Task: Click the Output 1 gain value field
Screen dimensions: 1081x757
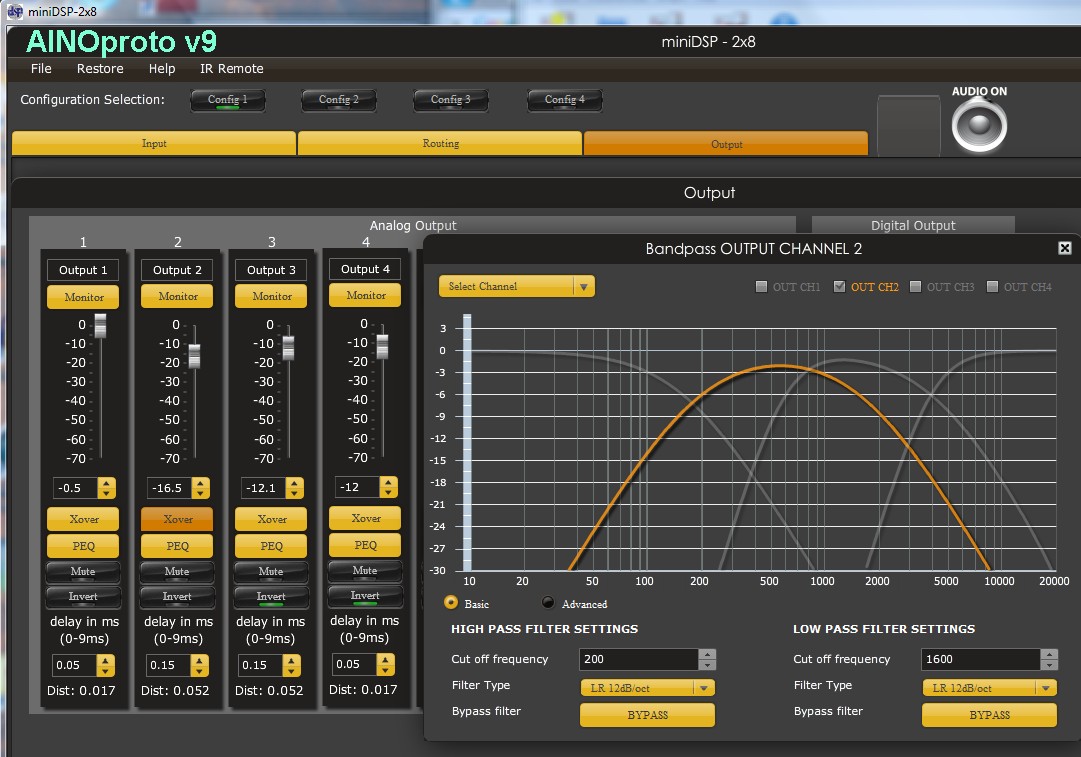Action: tap(75, 487)
